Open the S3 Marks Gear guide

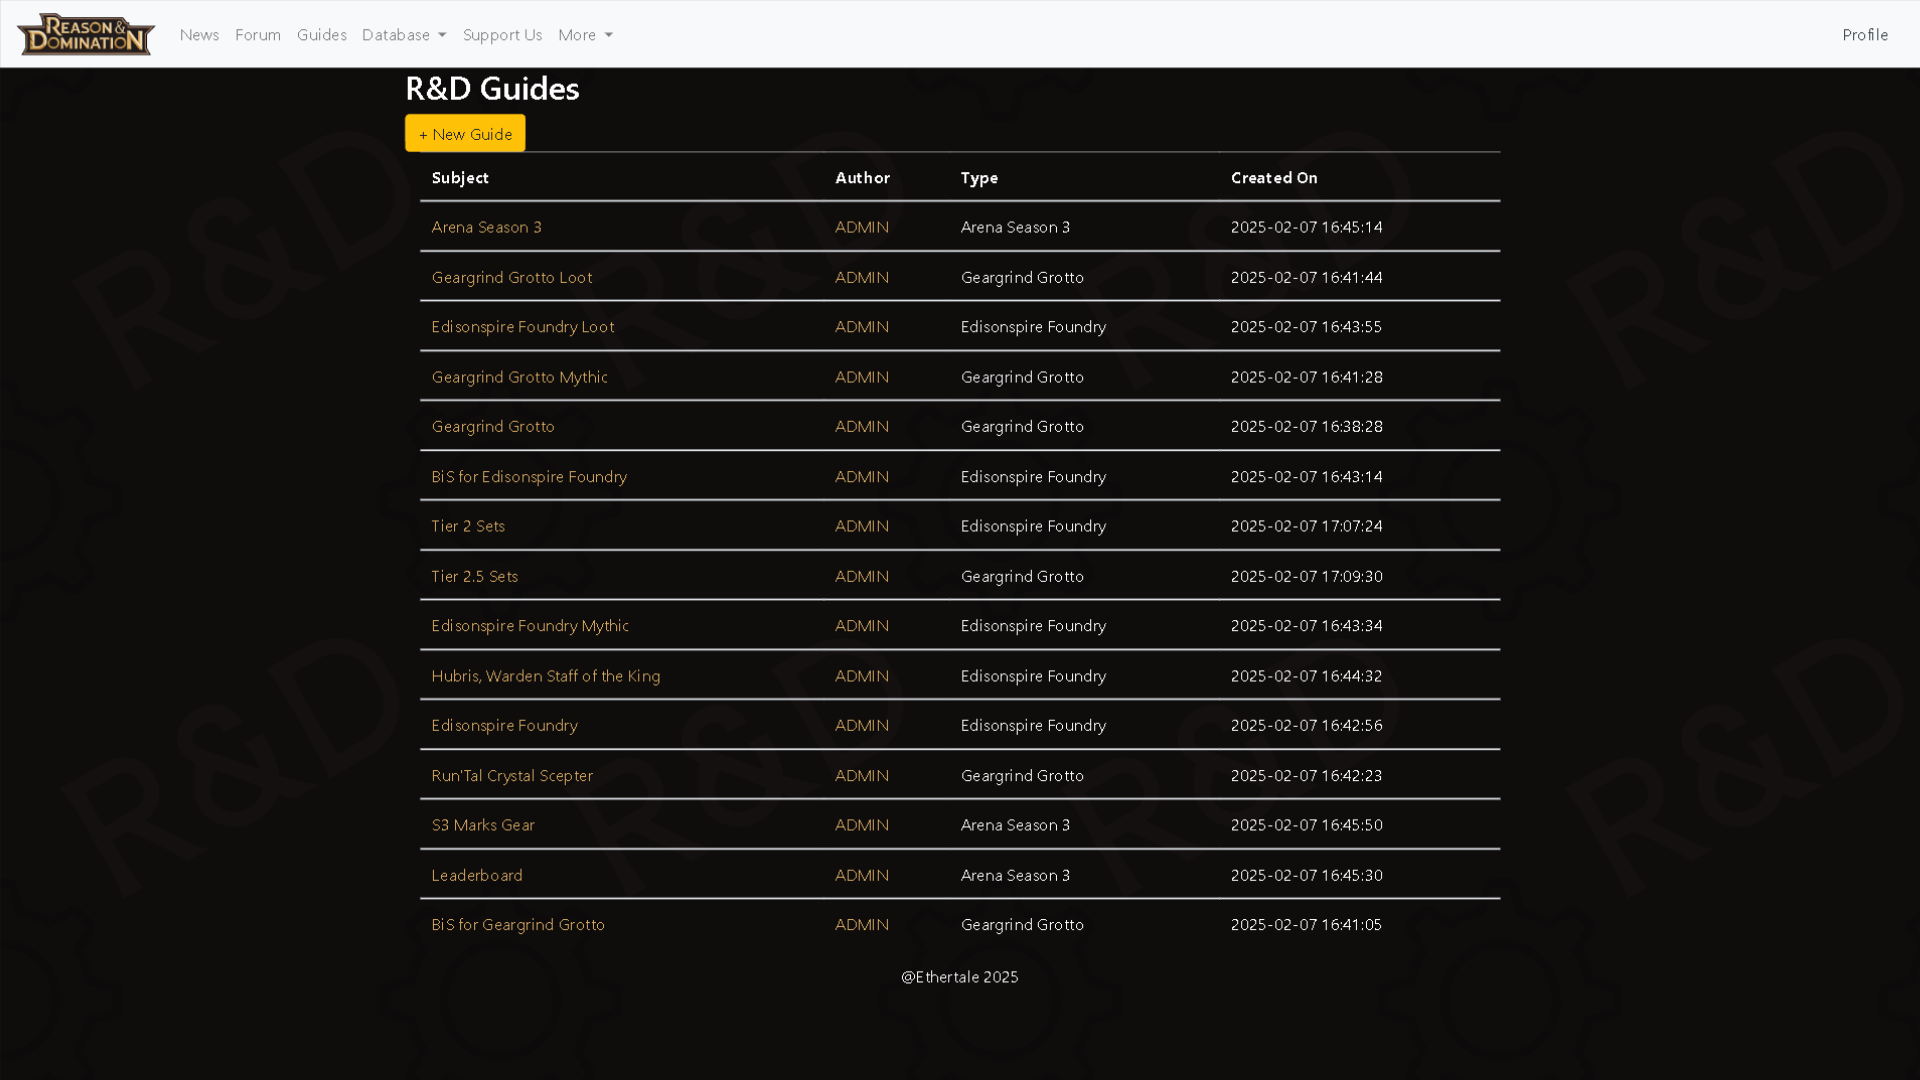pyautogui.click(x=483, y=825)
